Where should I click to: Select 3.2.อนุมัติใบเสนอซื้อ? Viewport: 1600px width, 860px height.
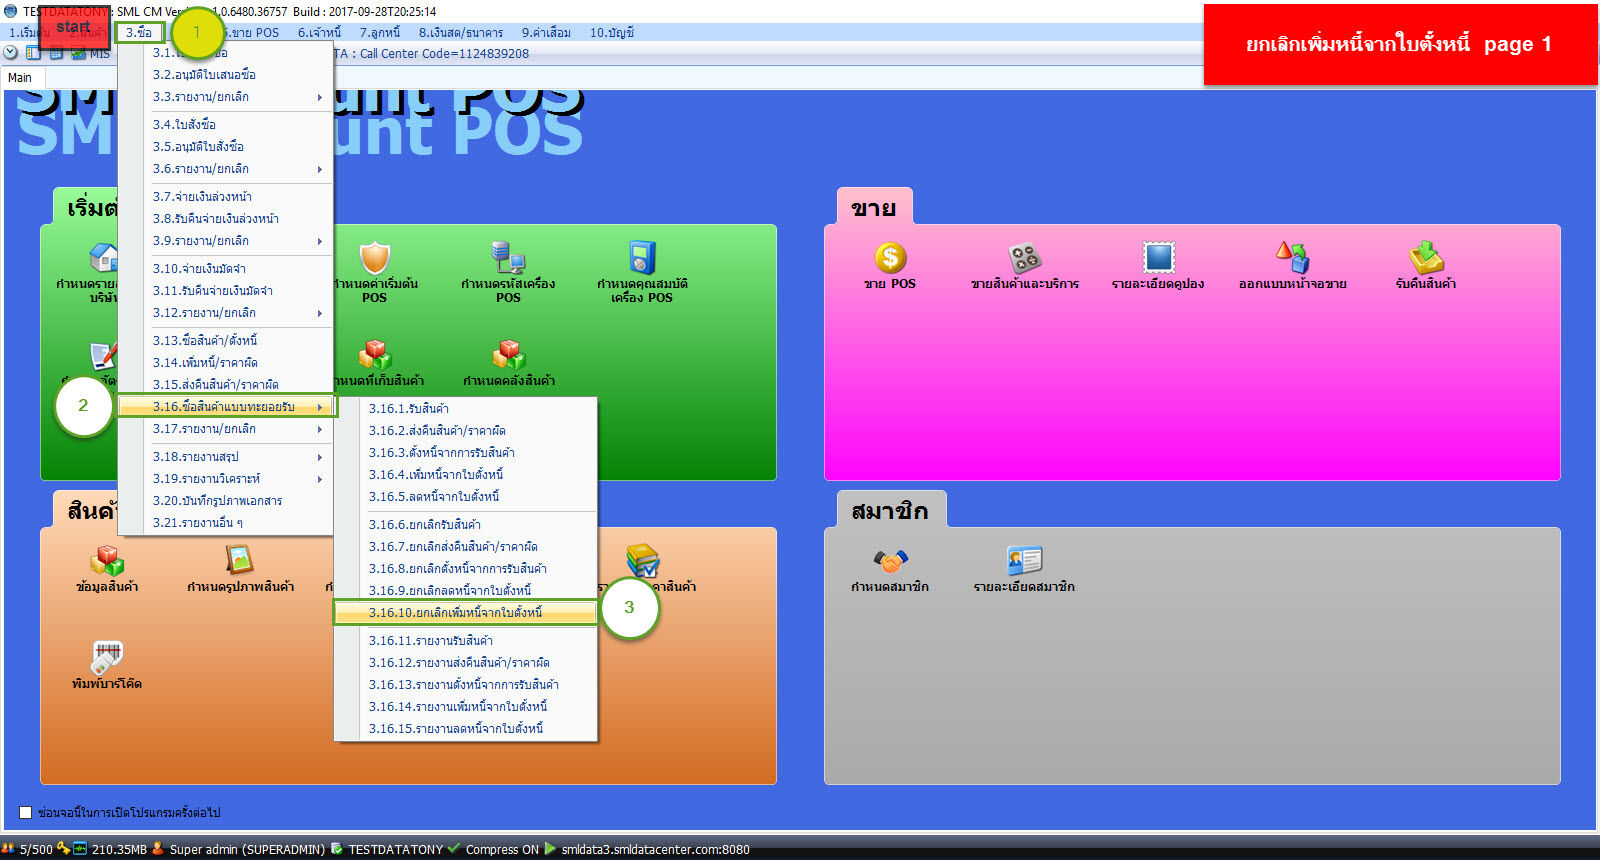[x=225, y=75]
